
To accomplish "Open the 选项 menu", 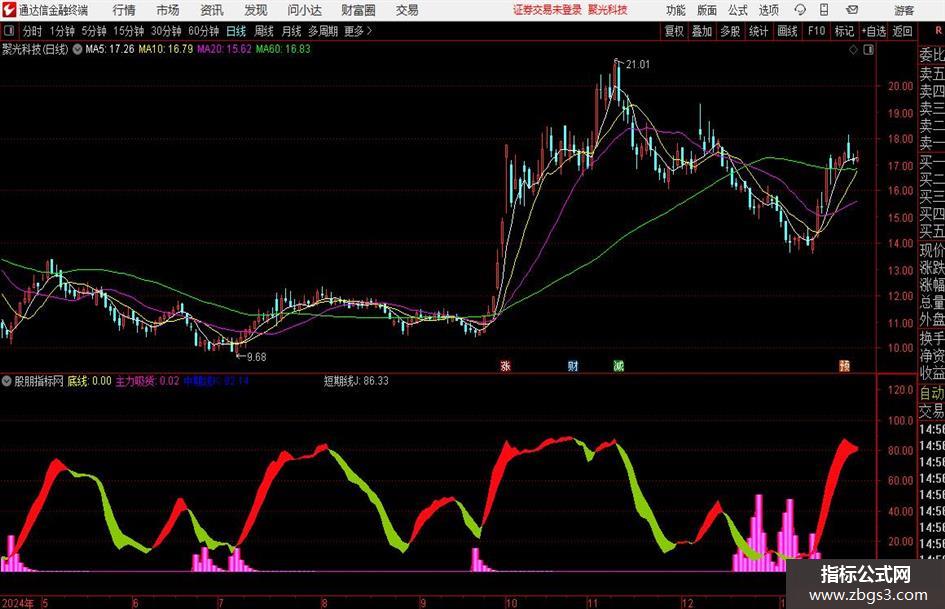I will (768, 10).
